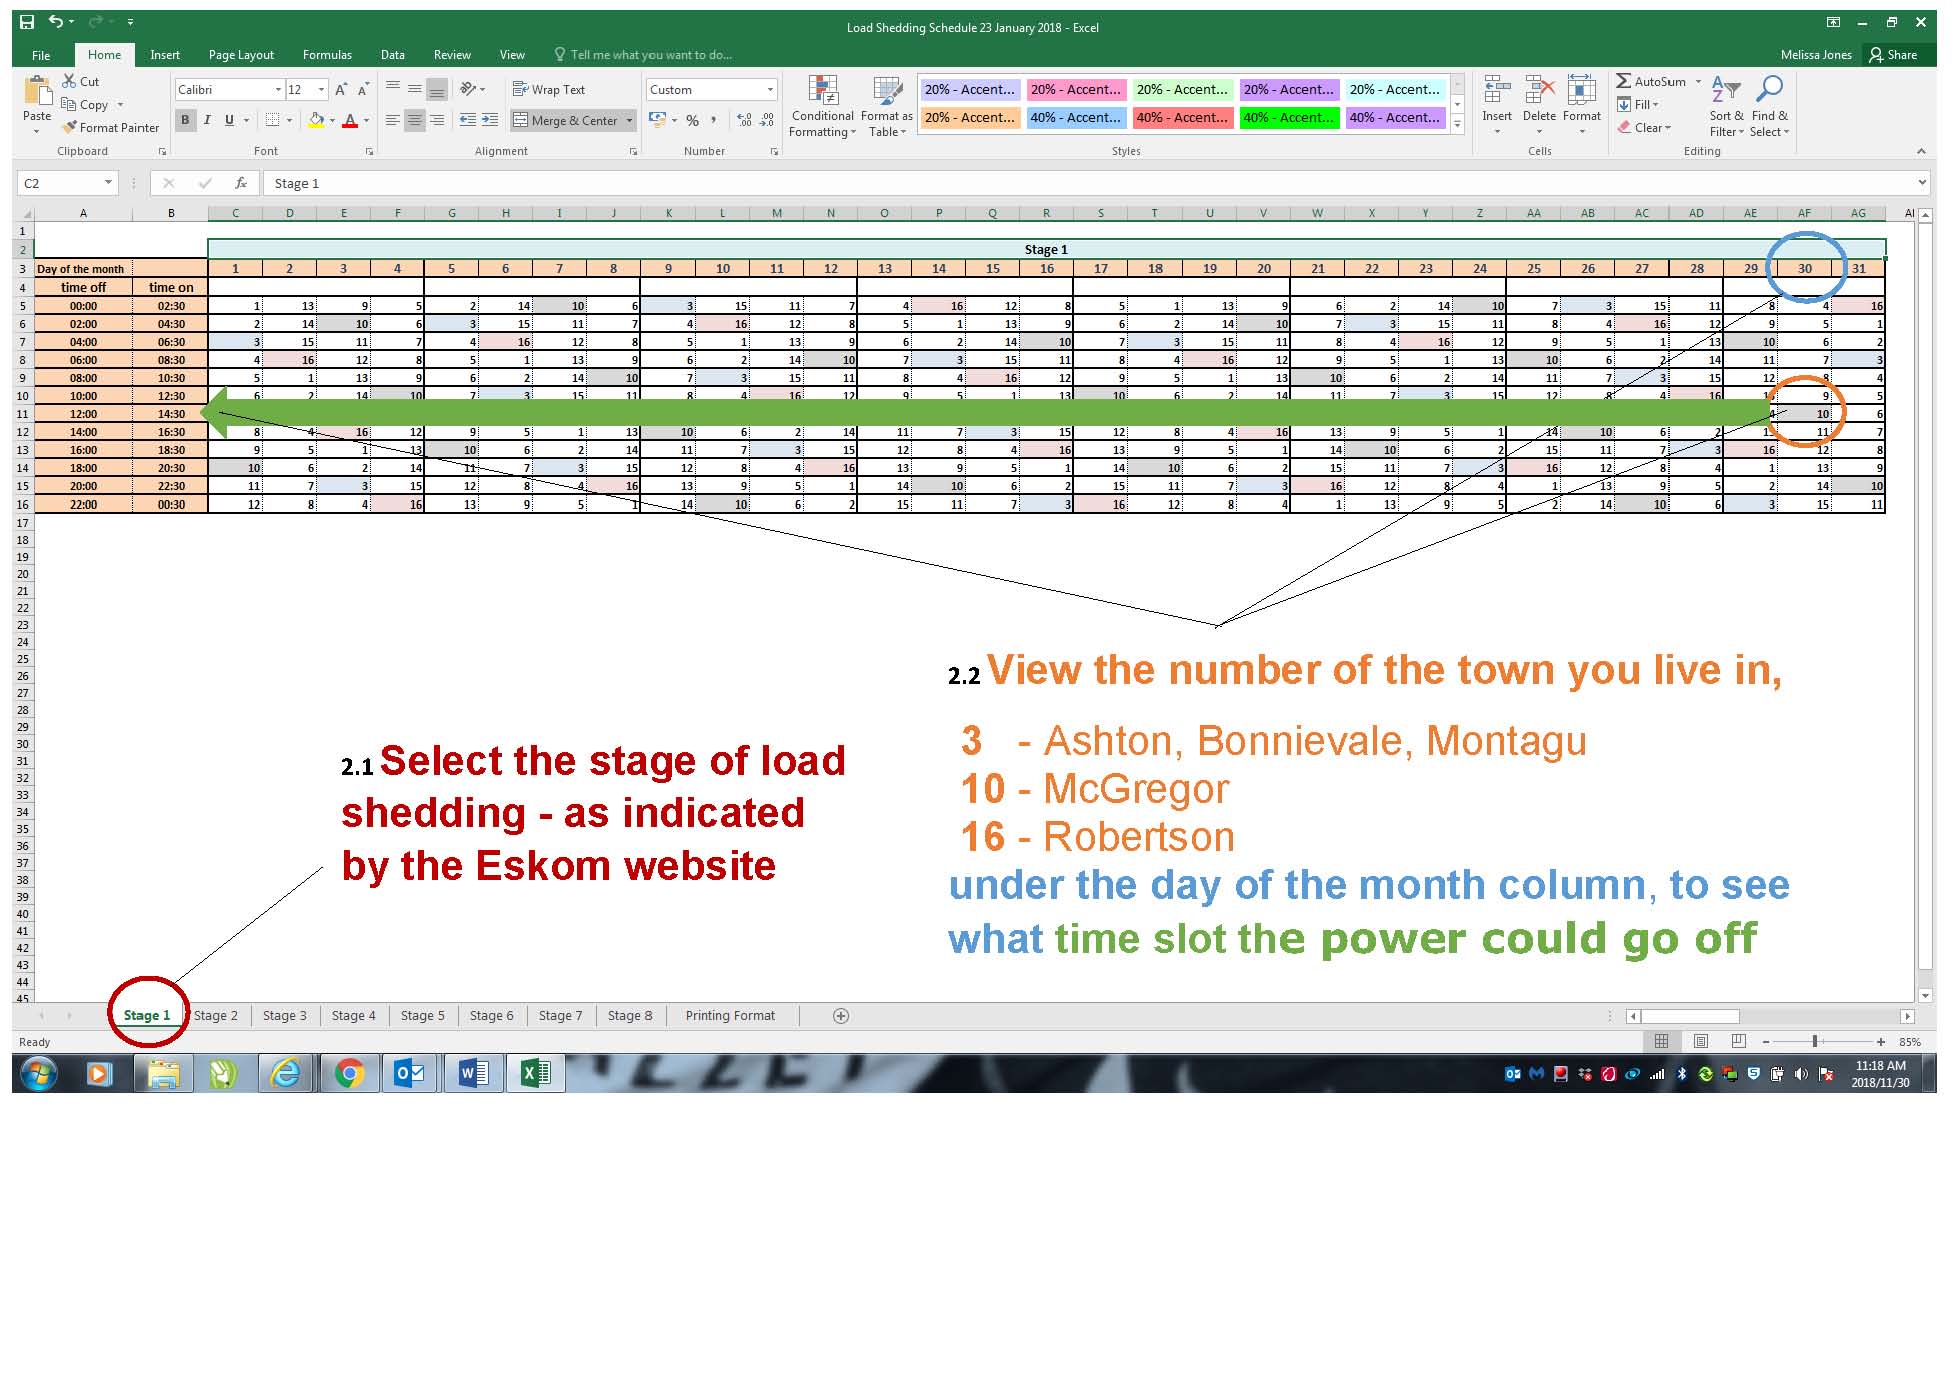Click the Zoom In plus button

[1881, 1041]
